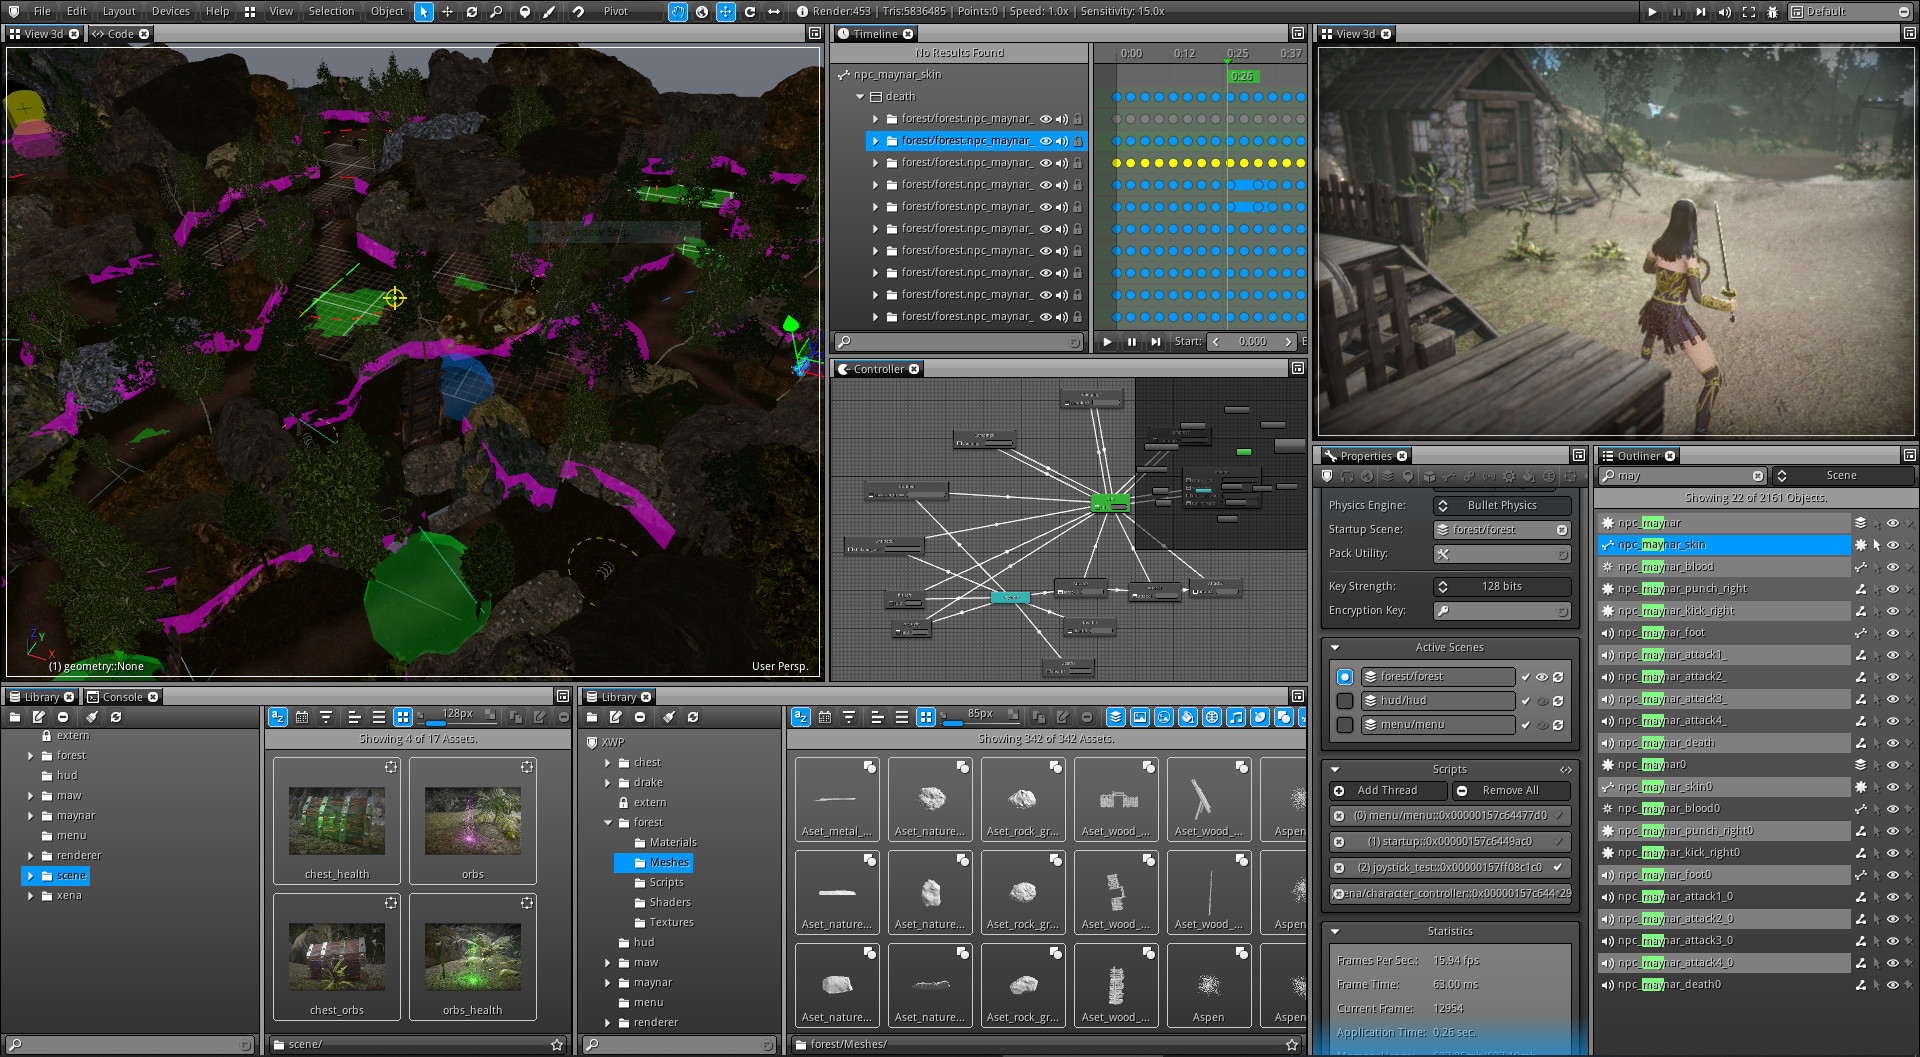Open the Selection menu in the menu bar
This screenshot has height=1057, width=1920.
tap(331, 11)
